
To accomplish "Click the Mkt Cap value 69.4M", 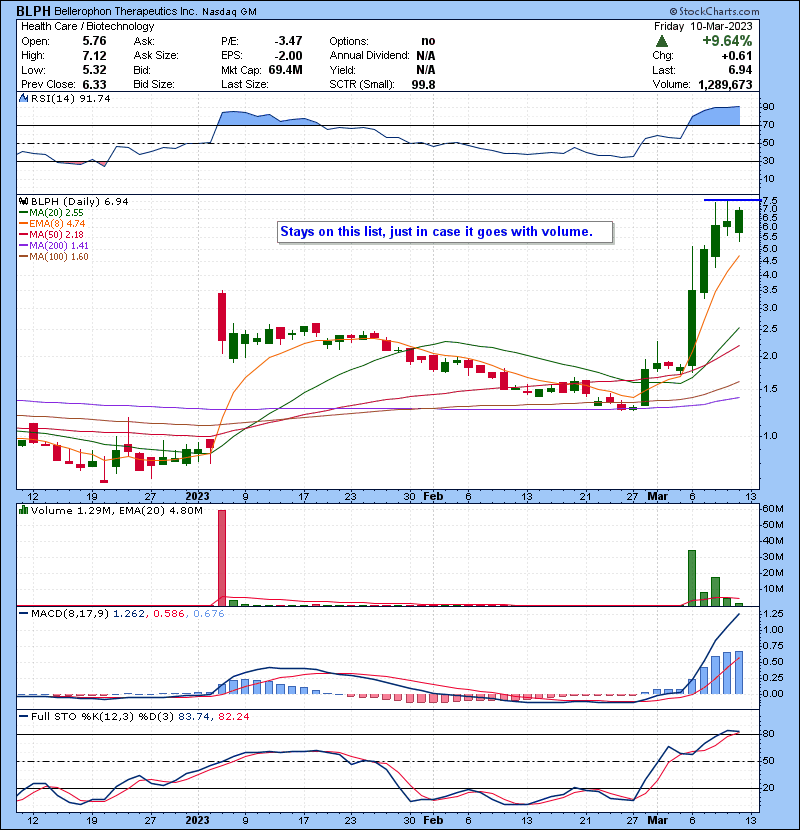I will (x=285, y=70).
